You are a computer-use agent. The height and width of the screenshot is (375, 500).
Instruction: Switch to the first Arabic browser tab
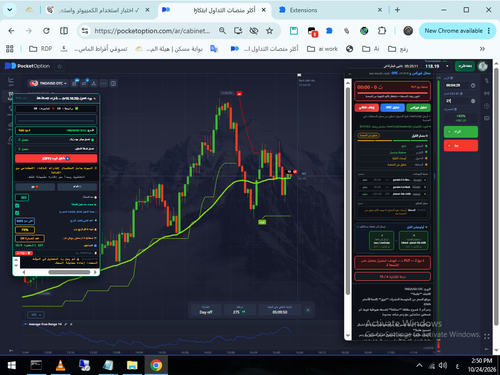[x=97, y=10]
